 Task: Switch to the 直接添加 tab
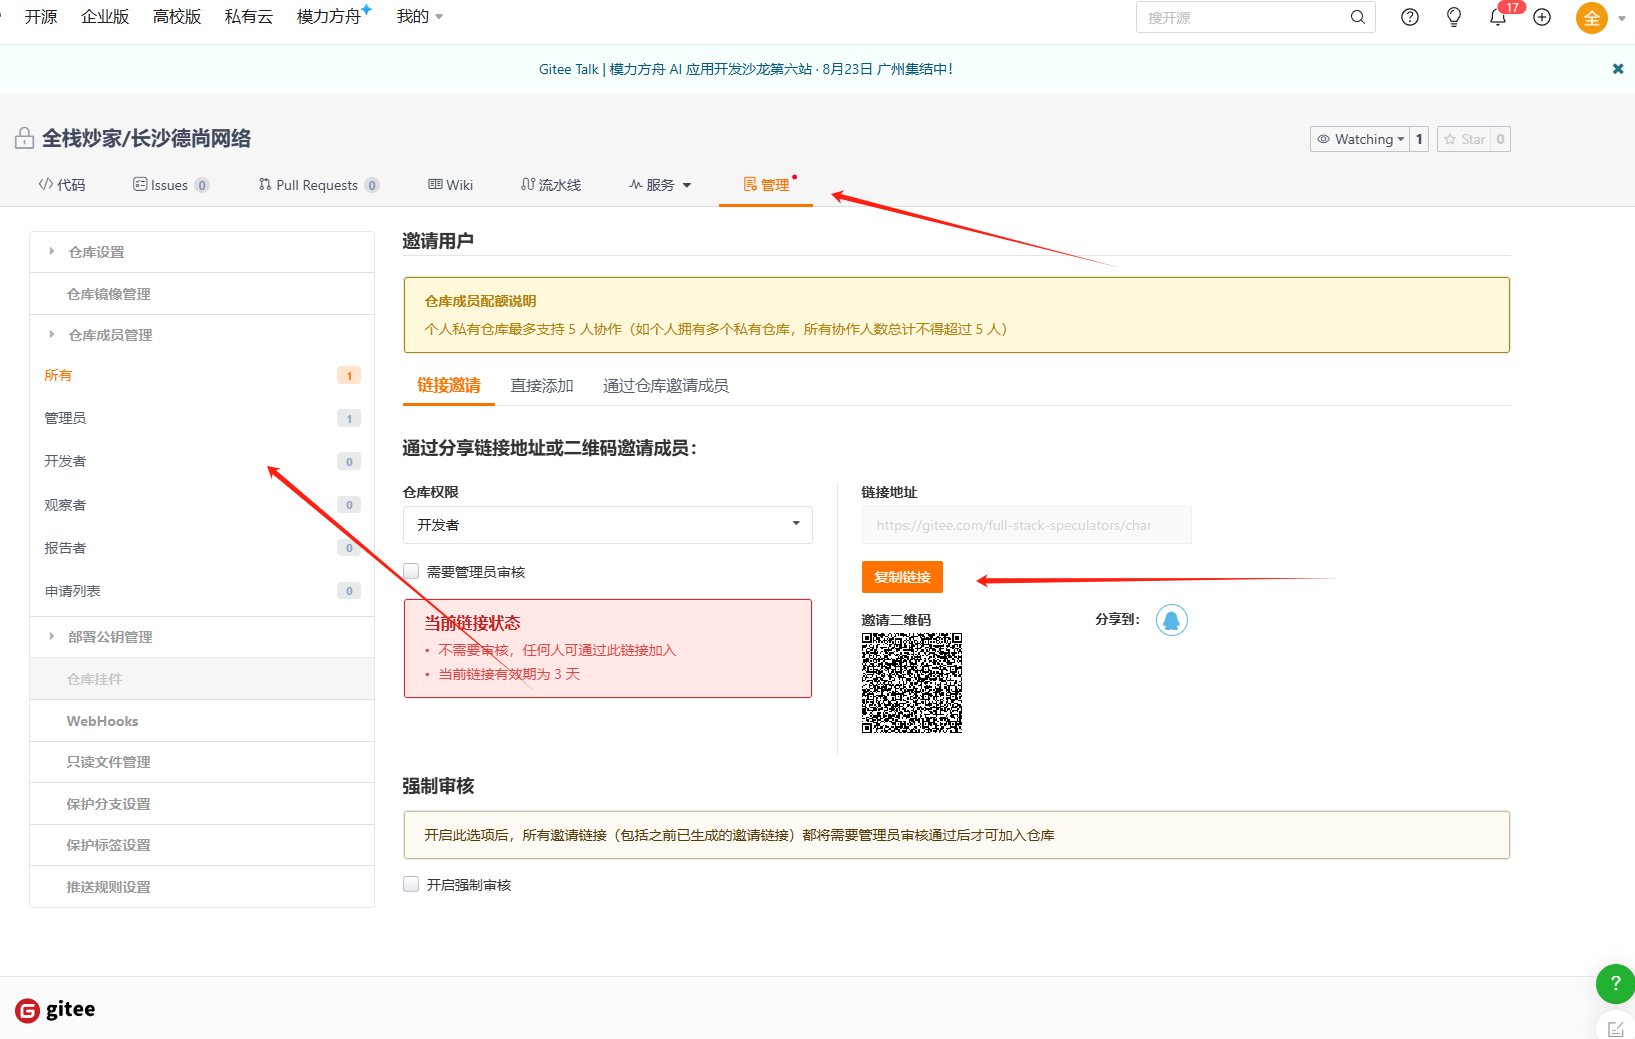[541, 386]
